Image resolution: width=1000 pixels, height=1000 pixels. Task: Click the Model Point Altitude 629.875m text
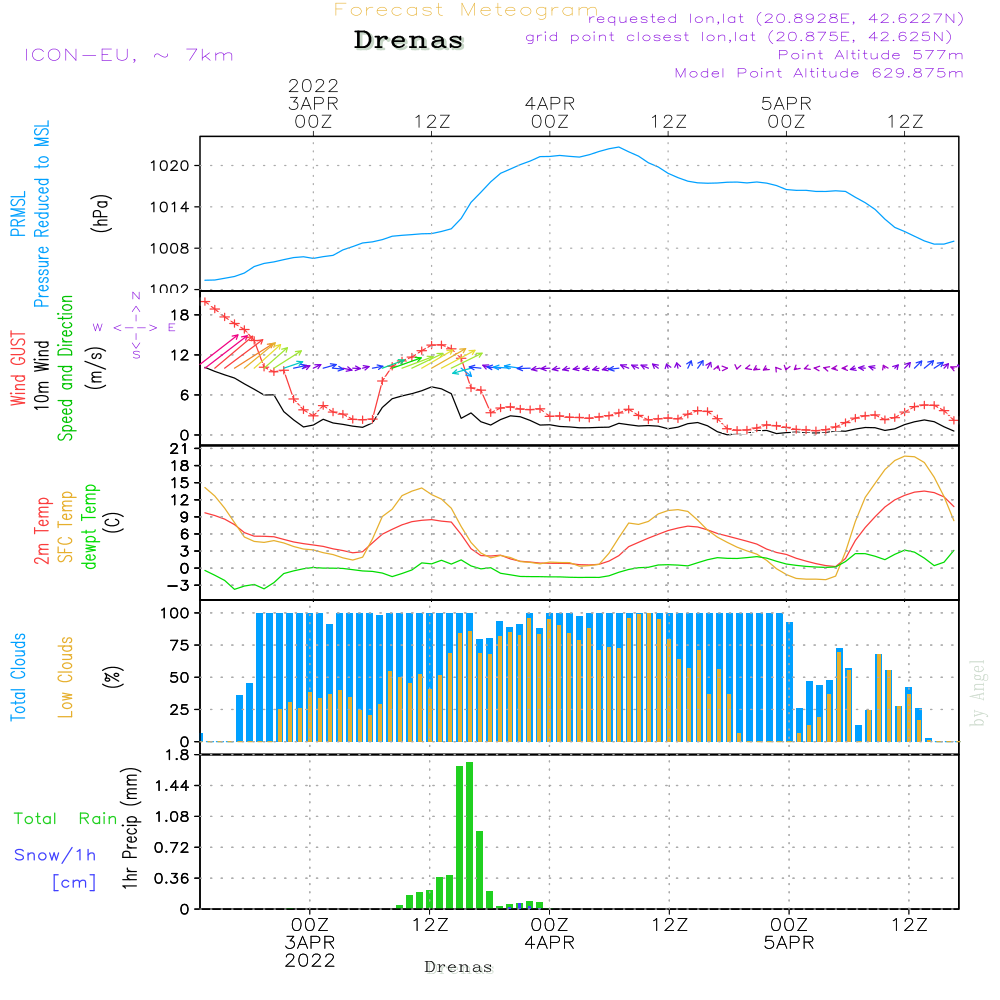point(819,73)
